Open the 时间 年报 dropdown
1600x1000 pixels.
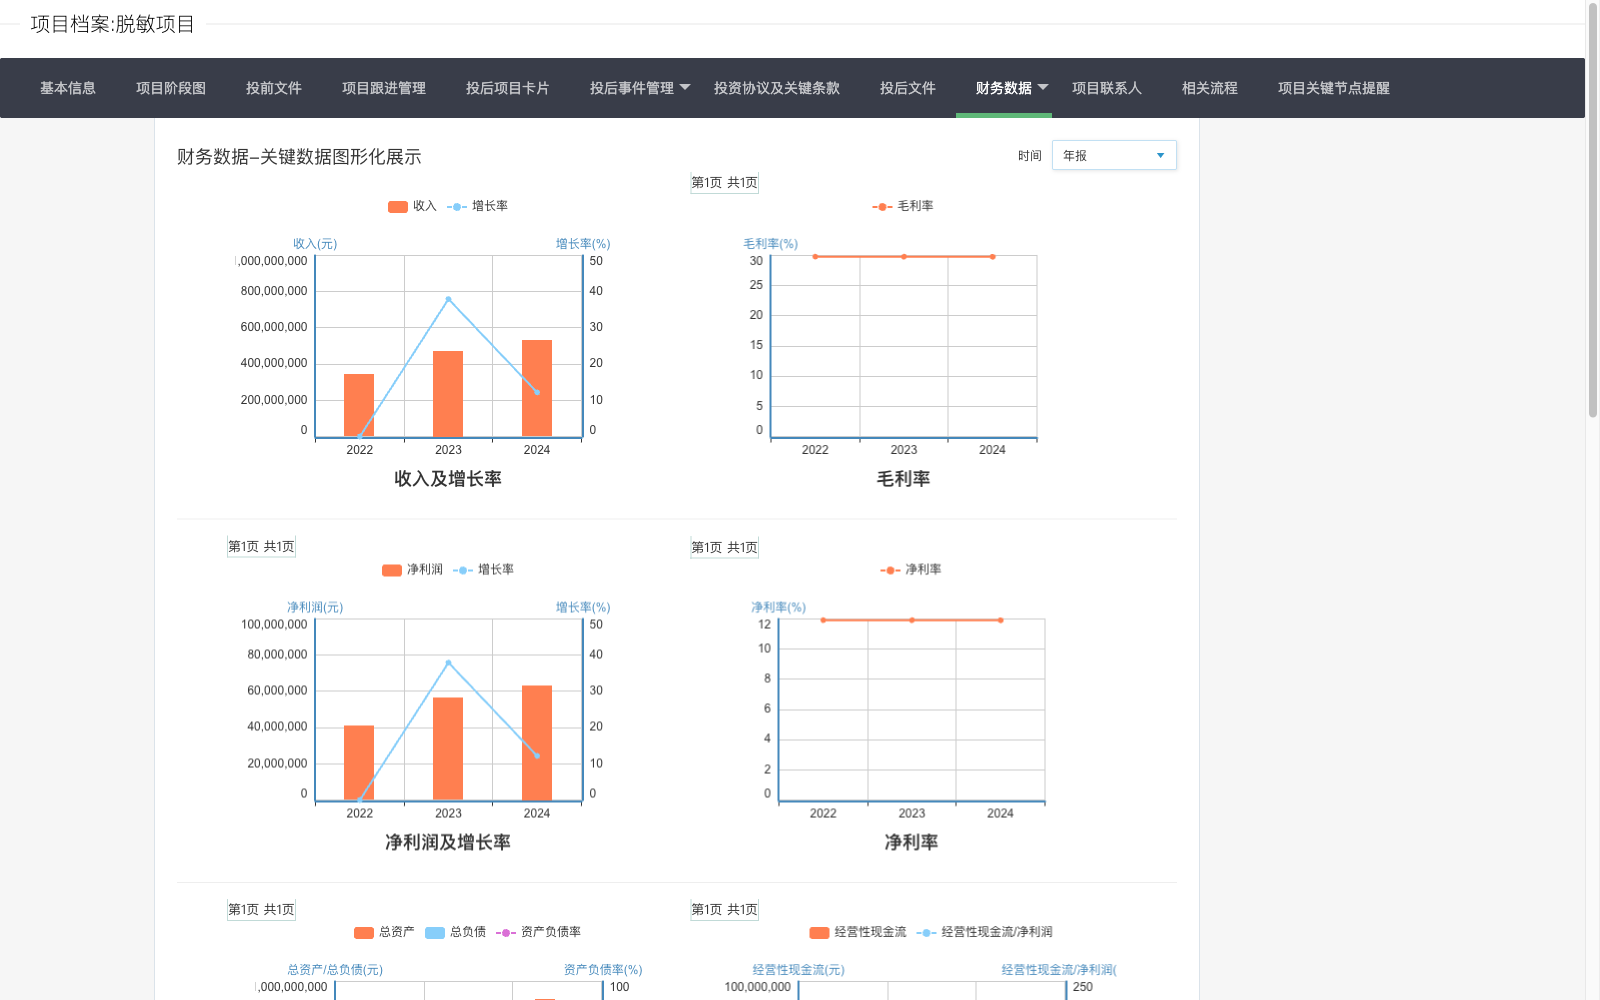(x=1114, y=156)
